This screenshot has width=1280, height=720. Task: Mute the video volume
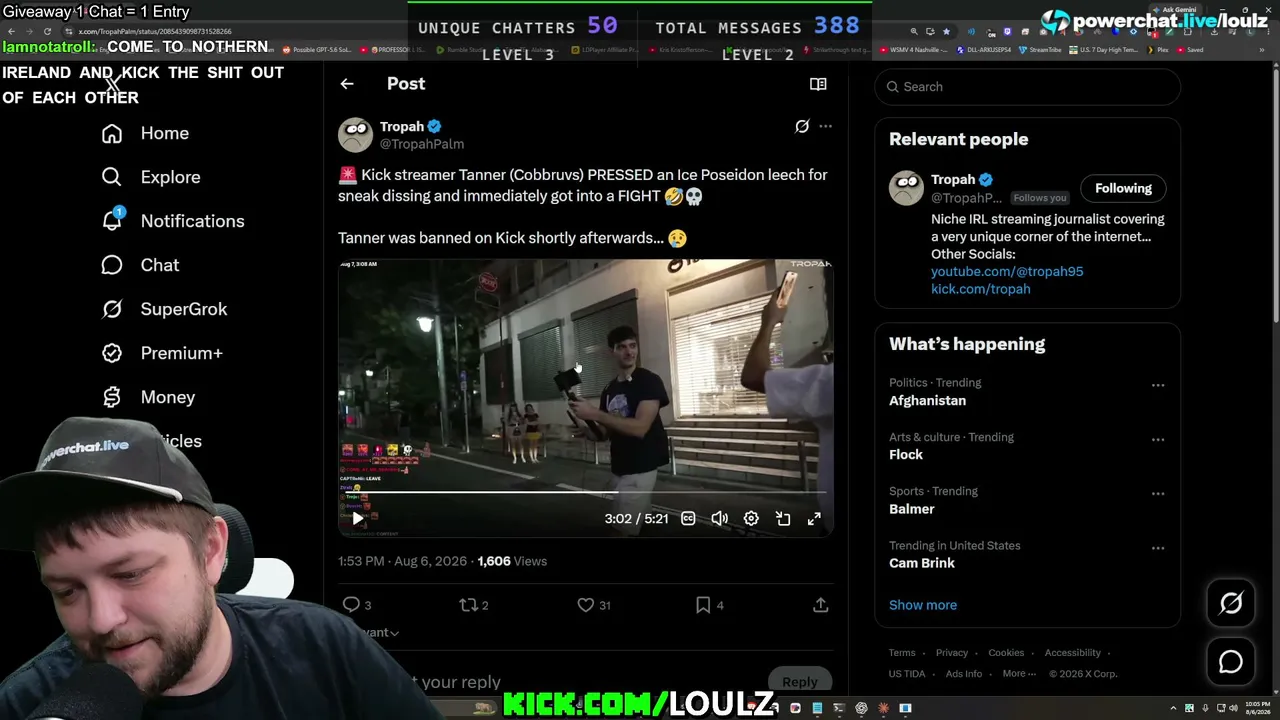click(x=720, y=518)
